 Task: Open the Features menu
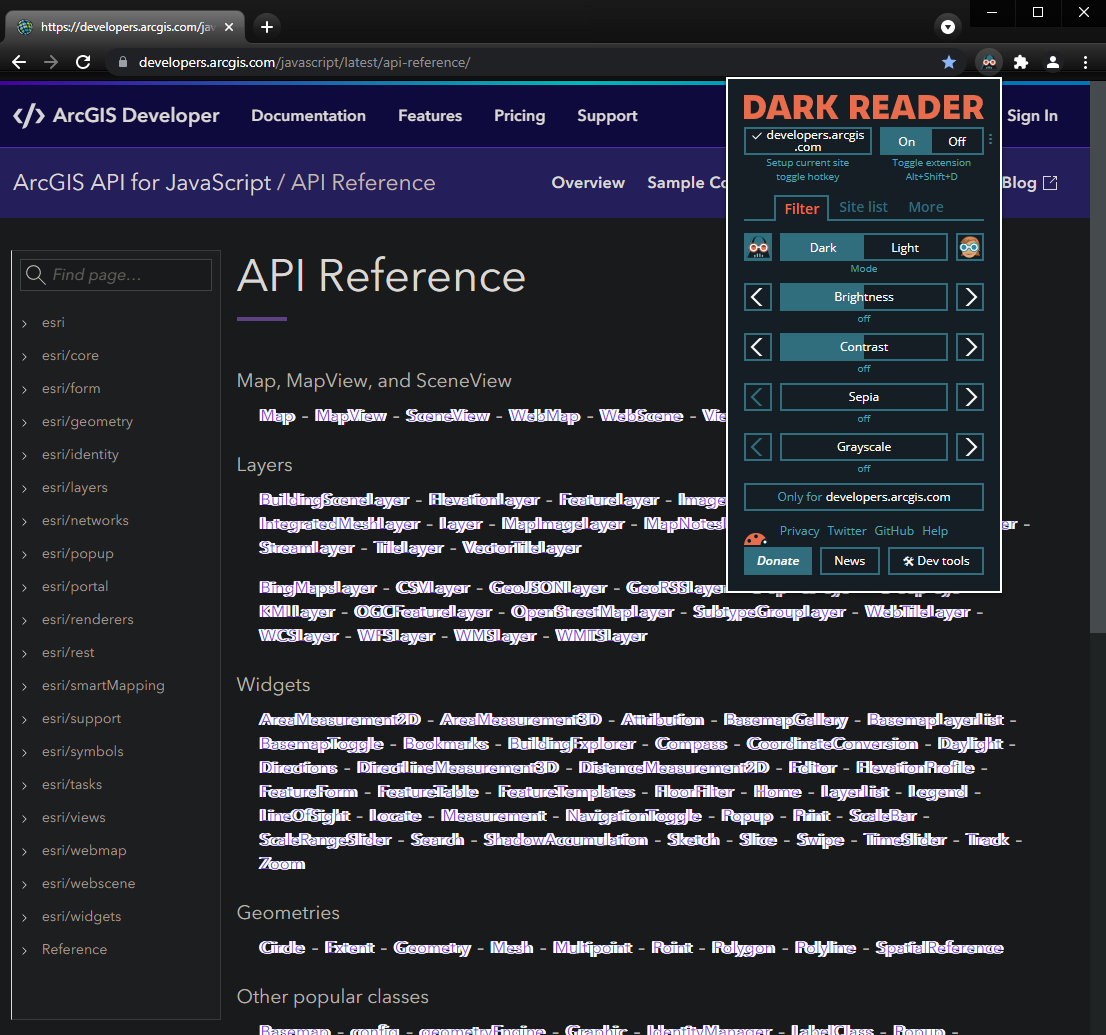(x=430, y=116)
